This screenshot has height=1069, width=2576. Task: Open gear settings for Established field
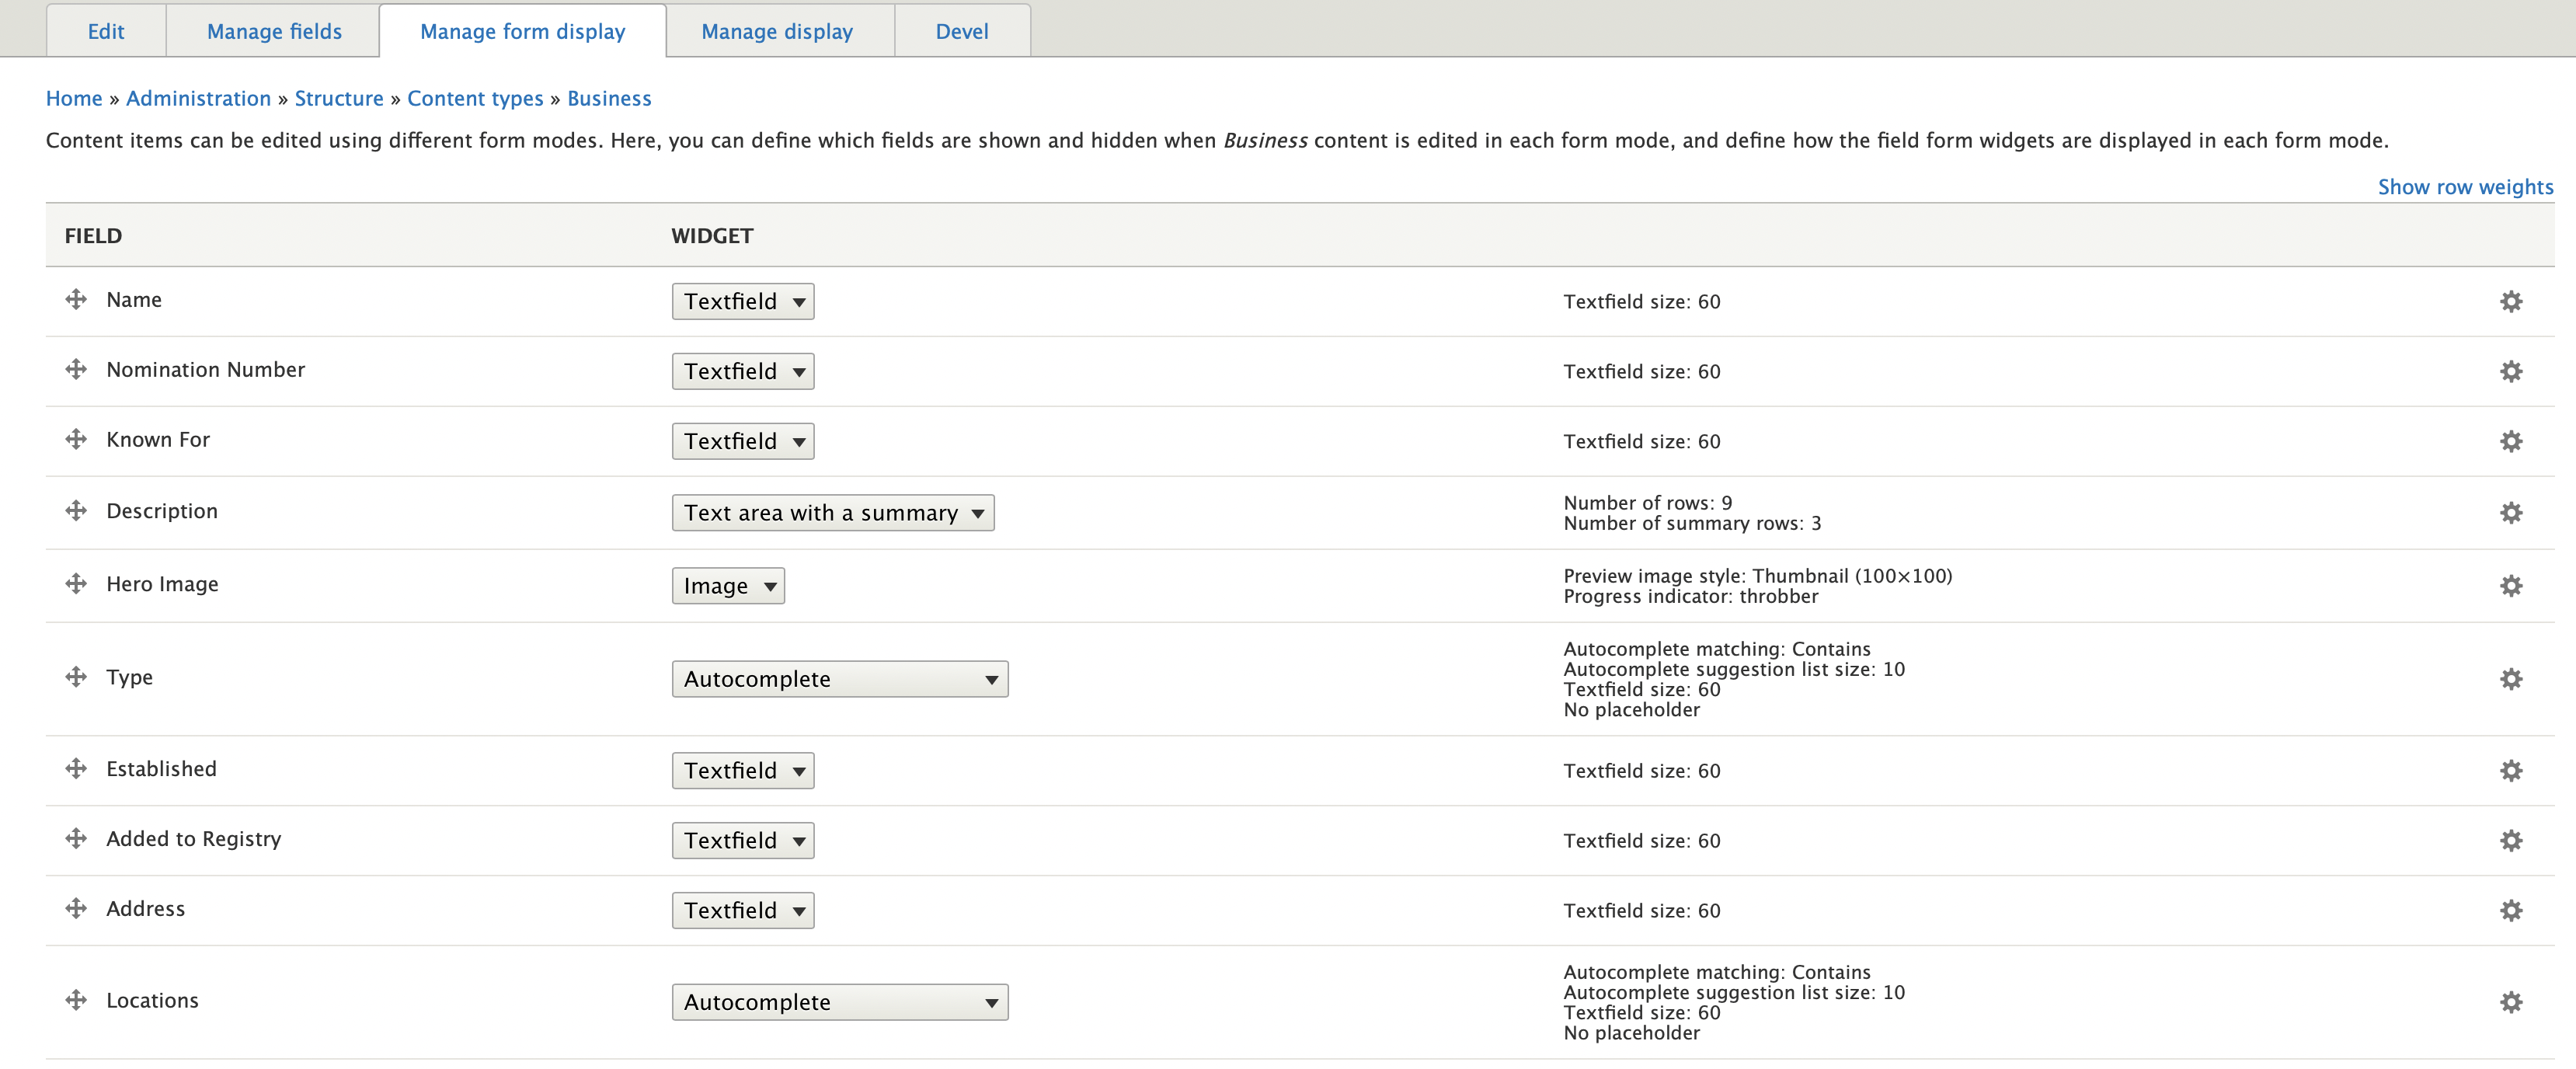2510,770
